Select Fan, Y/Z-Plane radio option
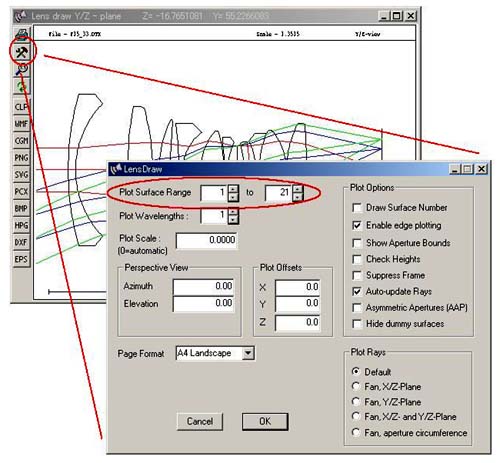The height and width of the screenshot is (463, 500). tap(356, 402)
